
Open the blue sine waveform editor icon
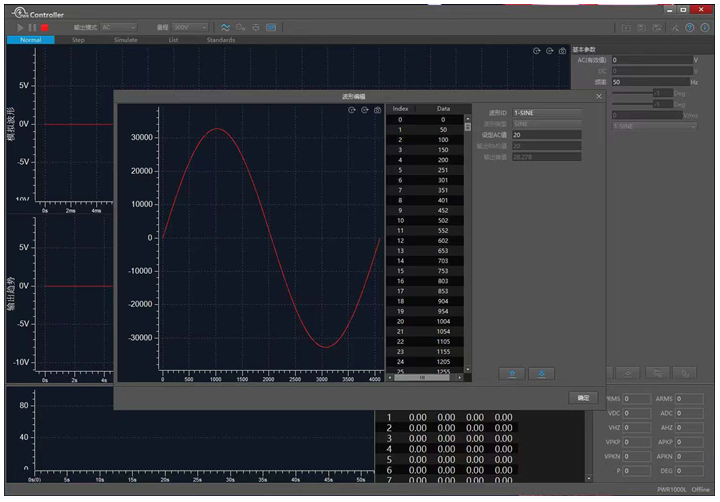pos(225,28)
